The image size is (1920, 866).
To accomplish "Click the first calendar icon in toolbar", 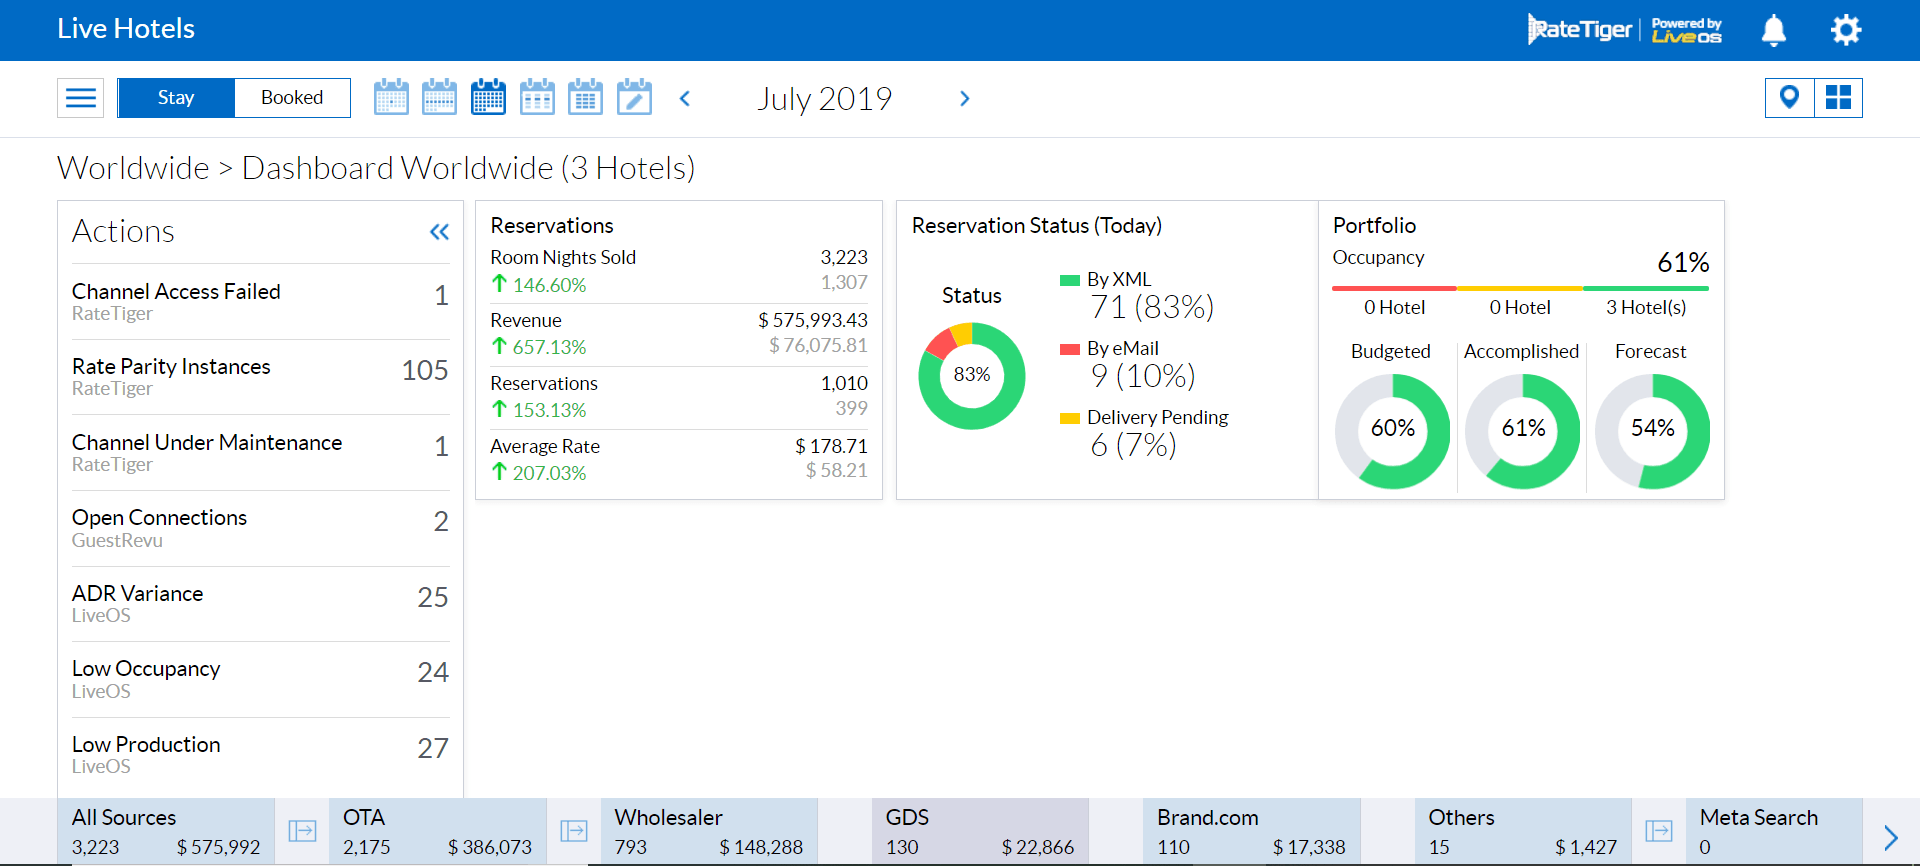I will (x=391, y=98).
